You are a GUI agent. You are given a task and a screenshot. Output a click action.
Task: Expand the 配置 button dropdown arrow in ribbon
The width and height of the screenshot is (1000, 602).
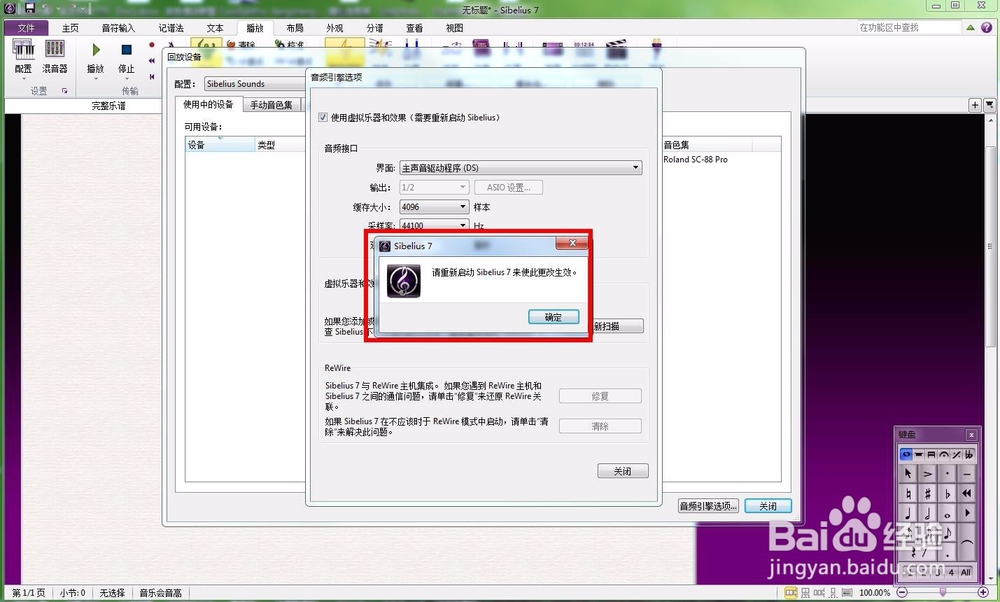pos(24,78)
